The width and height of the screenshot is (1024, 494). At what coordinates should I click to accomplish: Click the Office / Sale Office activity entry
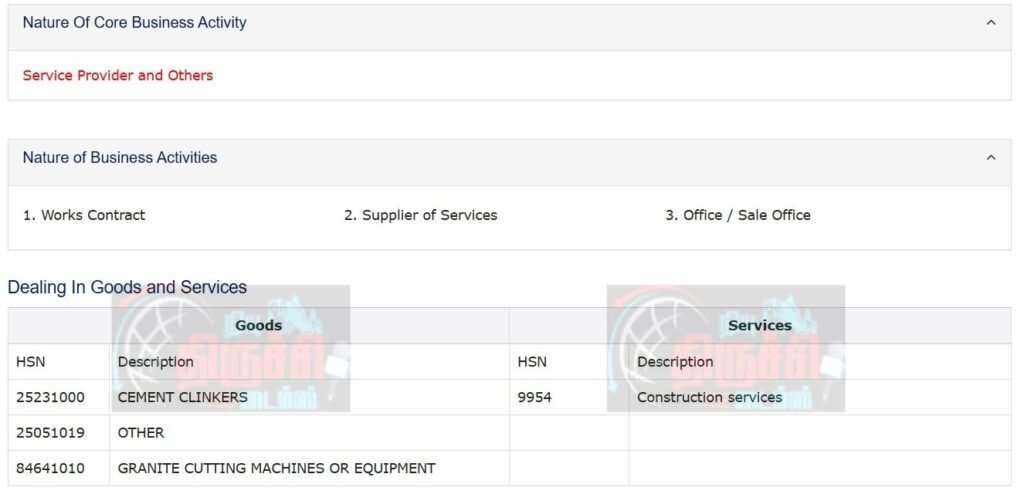tap(738, 215)
